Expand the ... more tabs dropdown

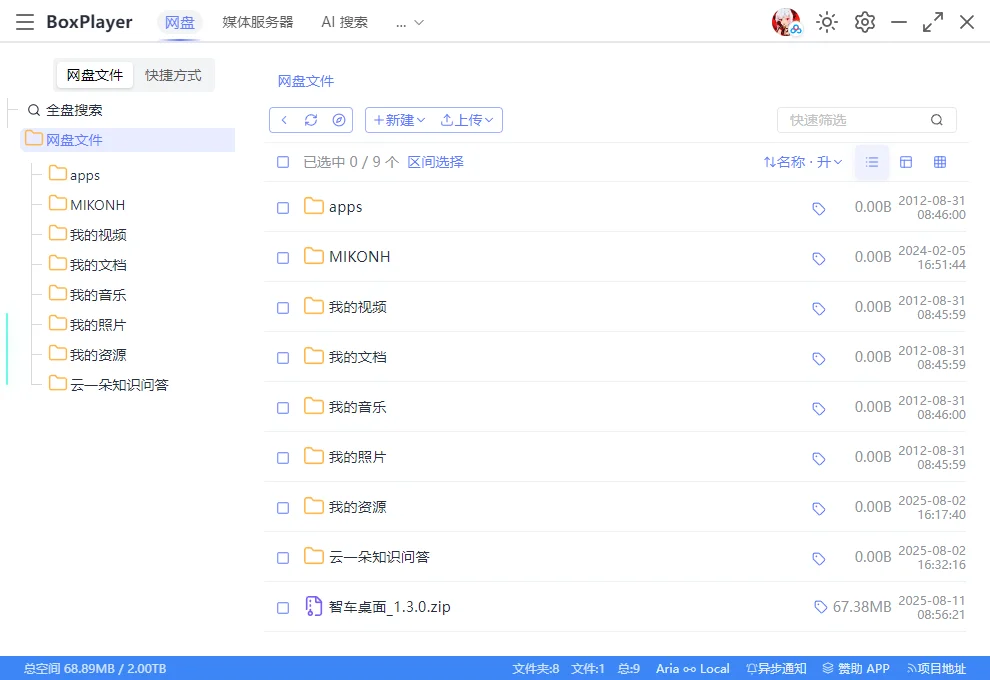[x=409, y=23]
